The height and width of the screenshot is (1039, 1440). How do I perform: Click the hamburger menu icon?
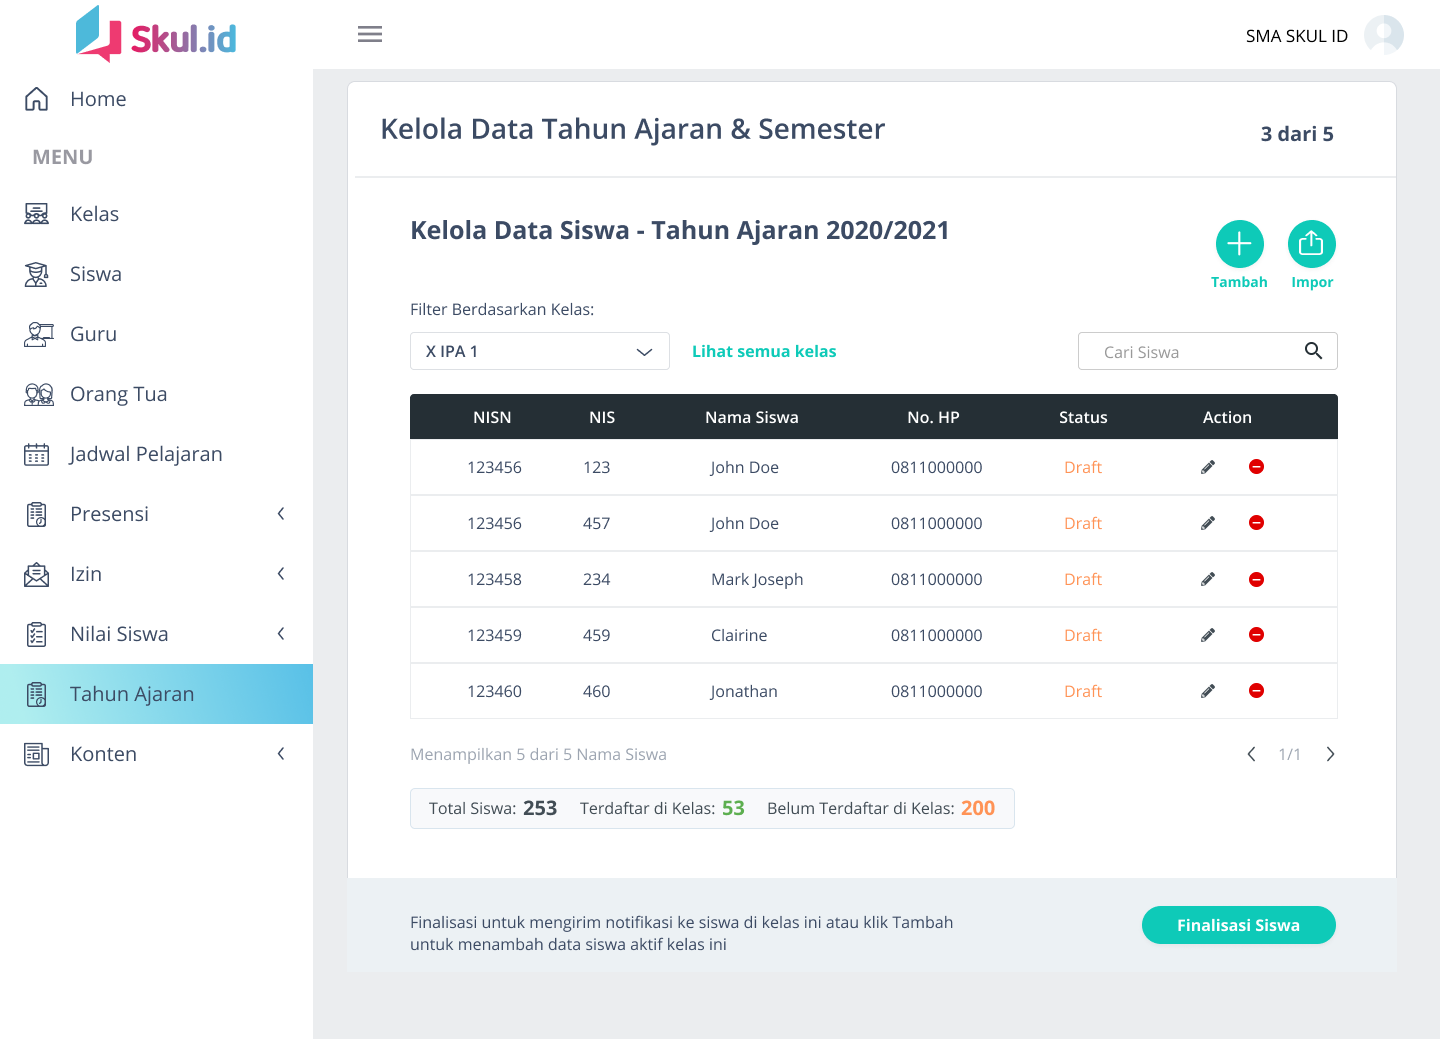(370, 34)
